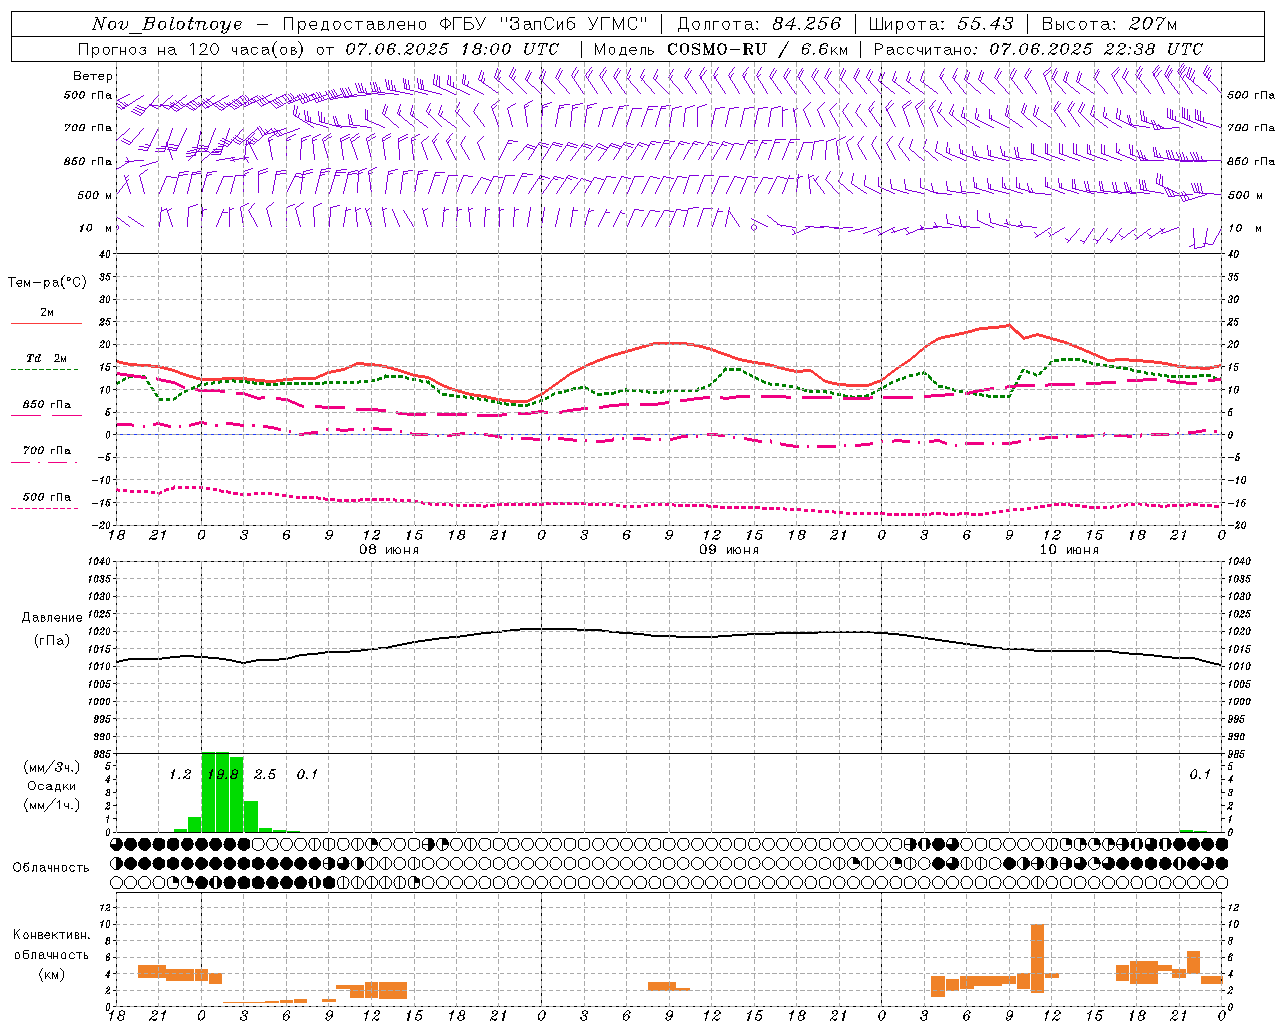Click the '850 гПа' temperature legend entry

(x=46, y=405)
